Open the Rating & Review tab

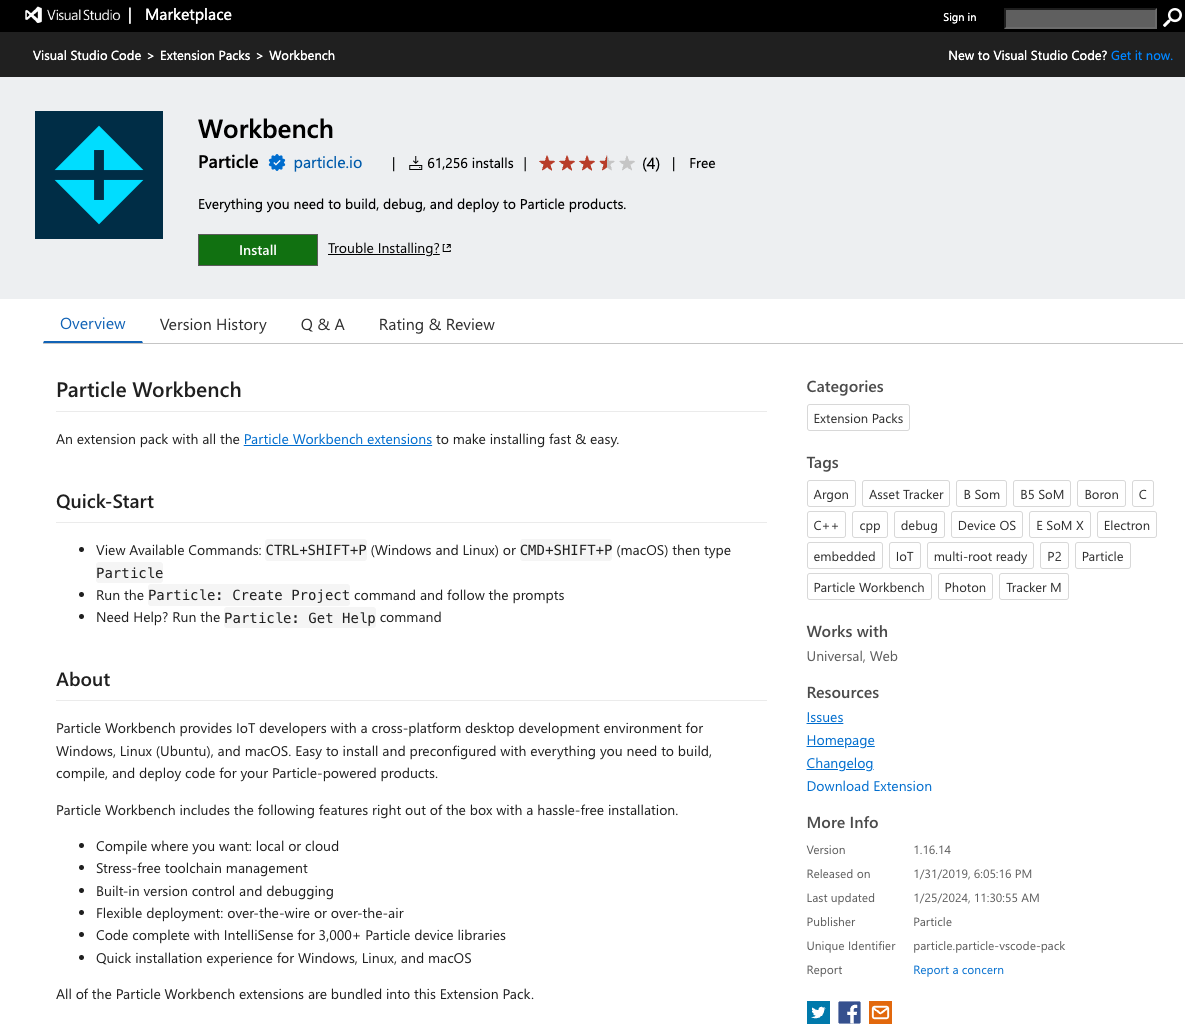click(x=437, y=325)
